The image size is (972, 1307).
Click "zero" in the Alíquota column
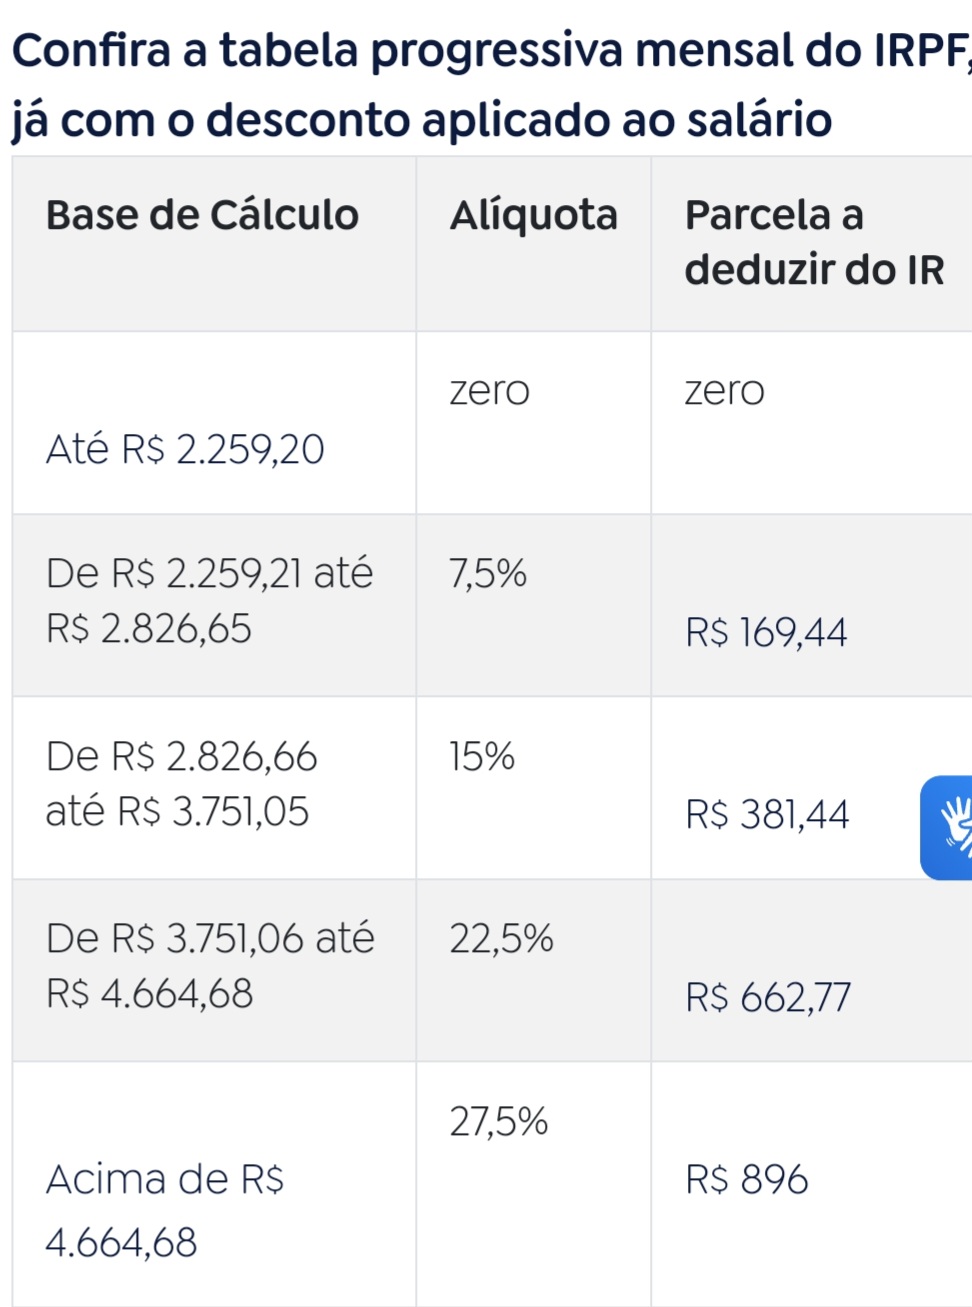coord(489,391)
